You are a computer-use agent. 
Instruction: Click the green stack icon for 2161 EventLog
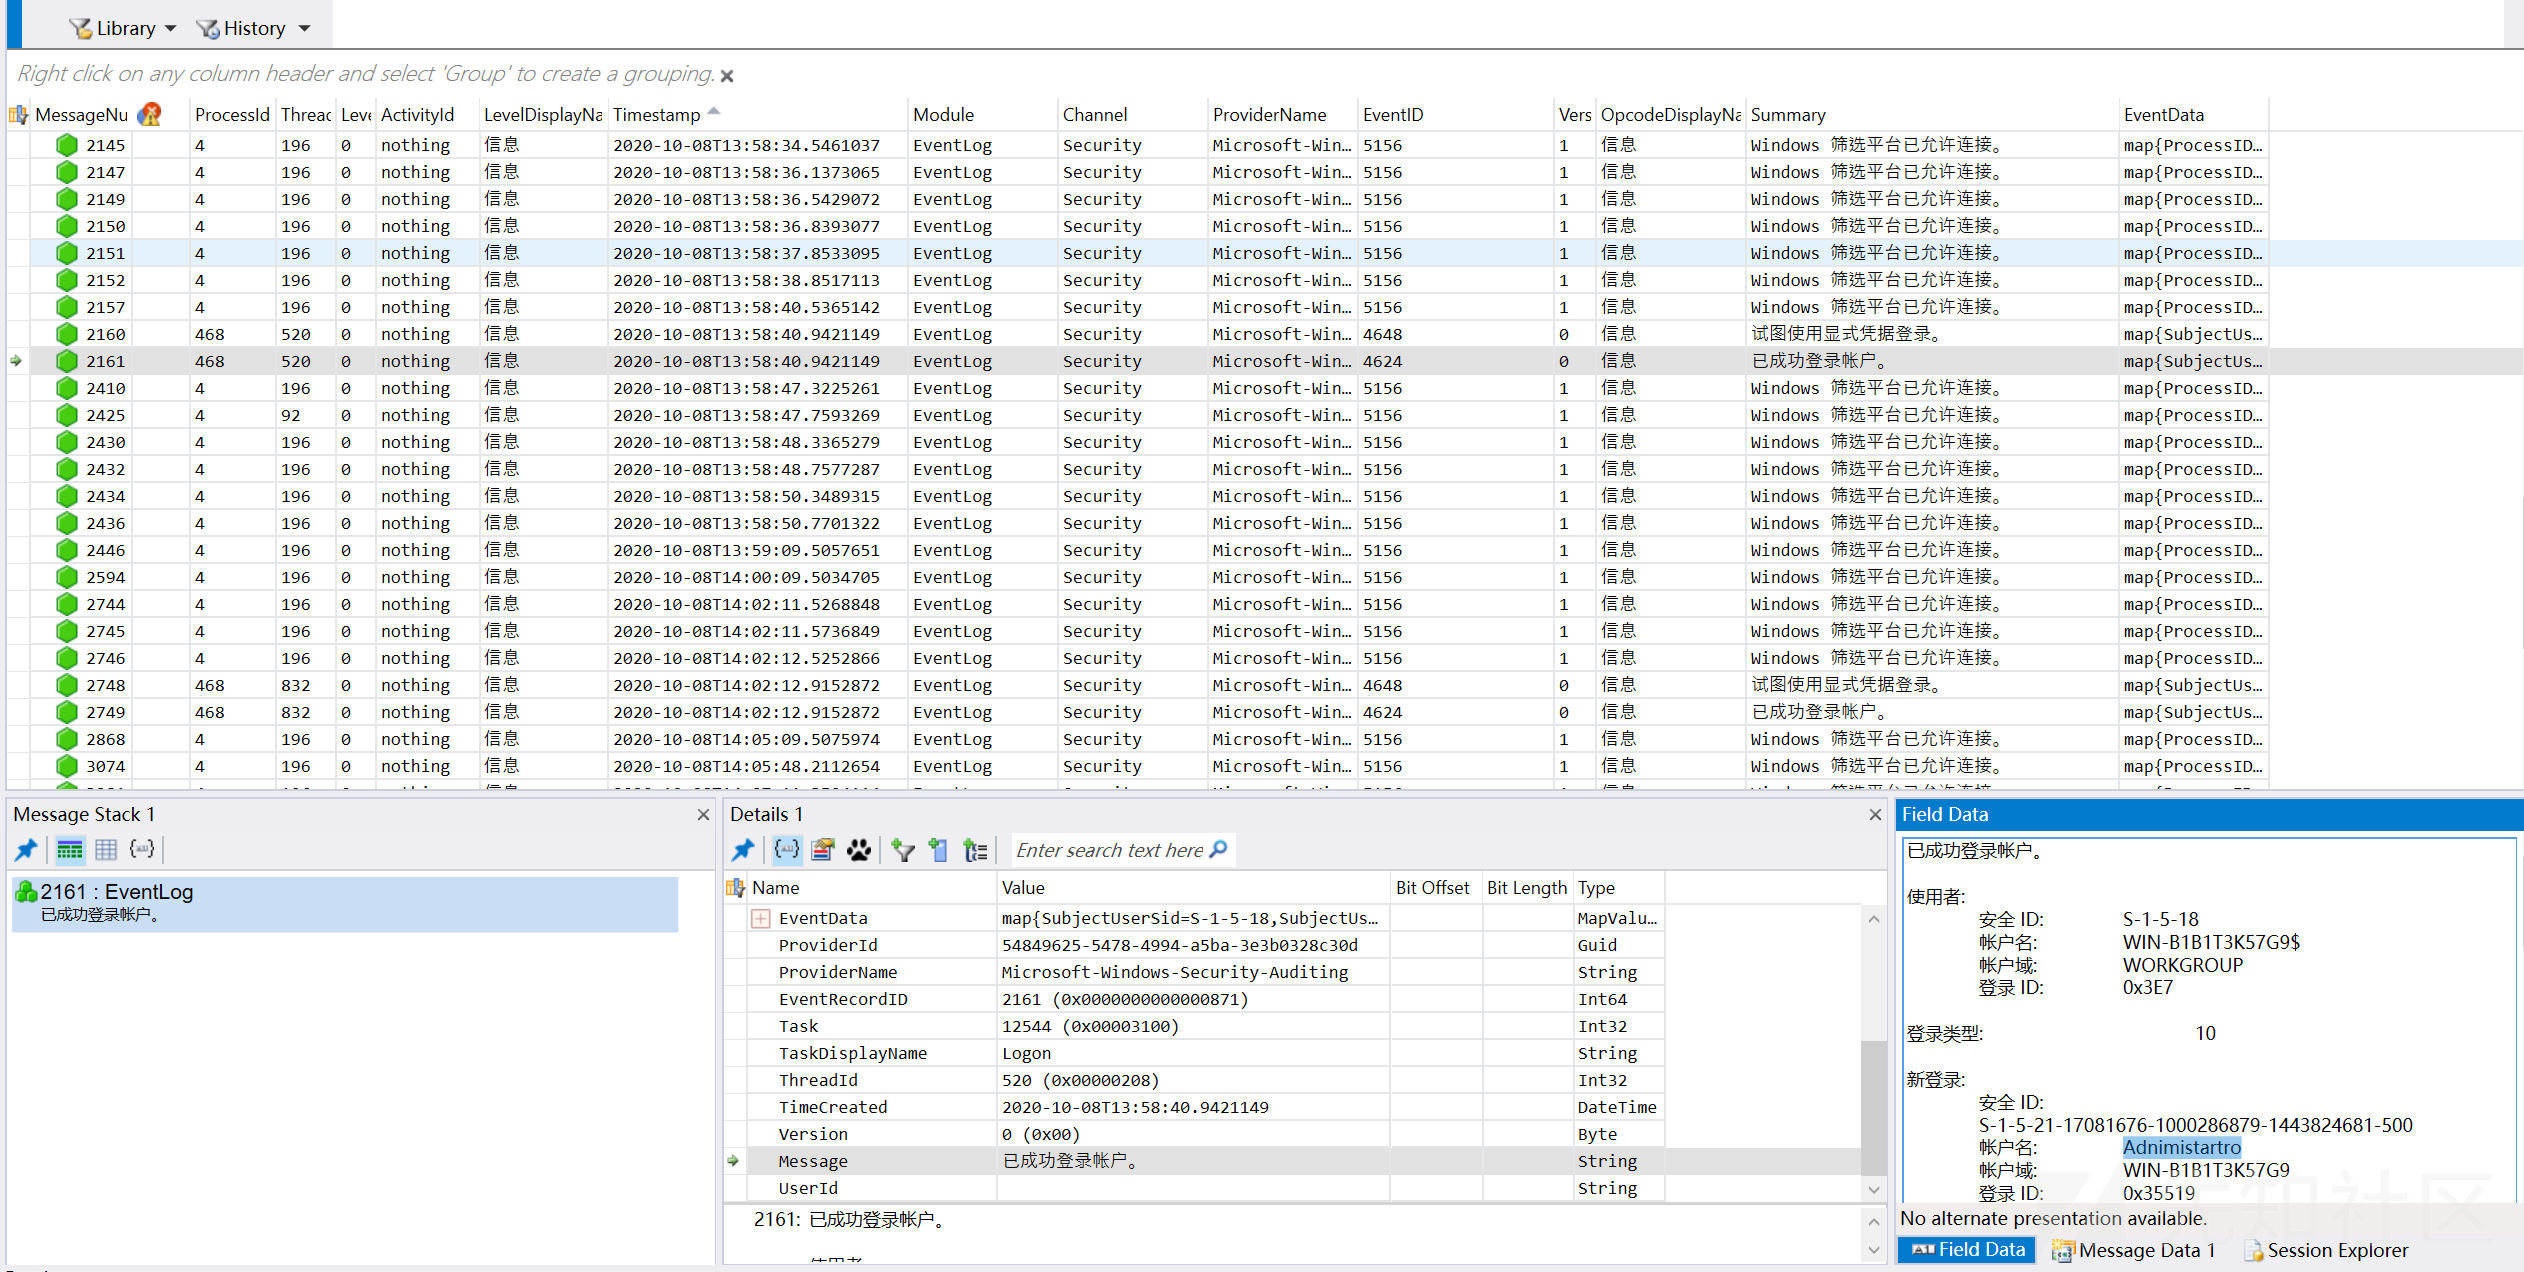point(26,891)
